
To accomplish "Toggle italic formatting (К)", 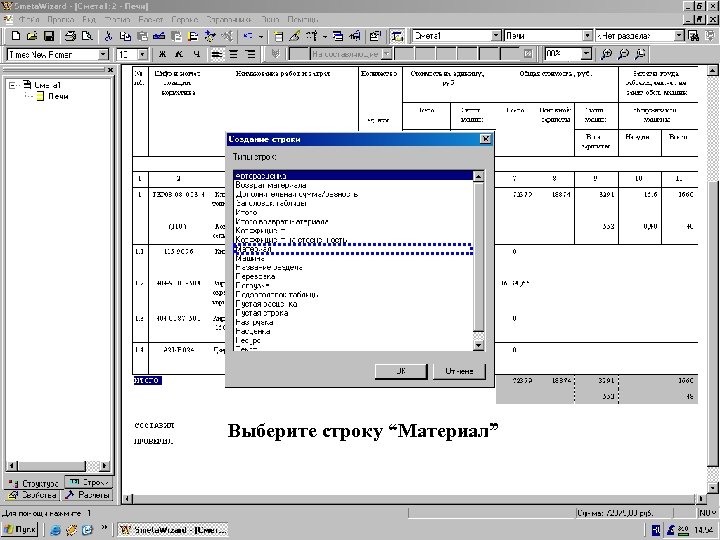I will (x=179, y=55).
